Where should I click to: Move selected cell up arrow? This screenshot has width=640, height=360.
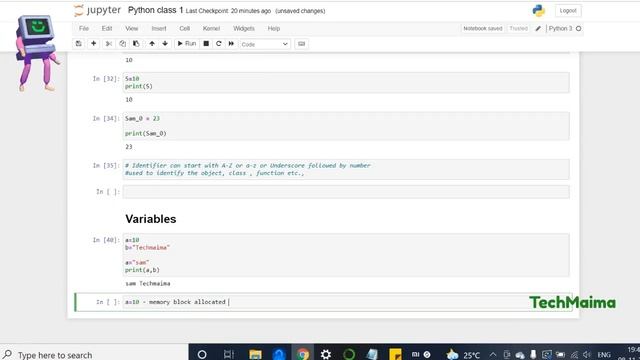tap(152, 44)
